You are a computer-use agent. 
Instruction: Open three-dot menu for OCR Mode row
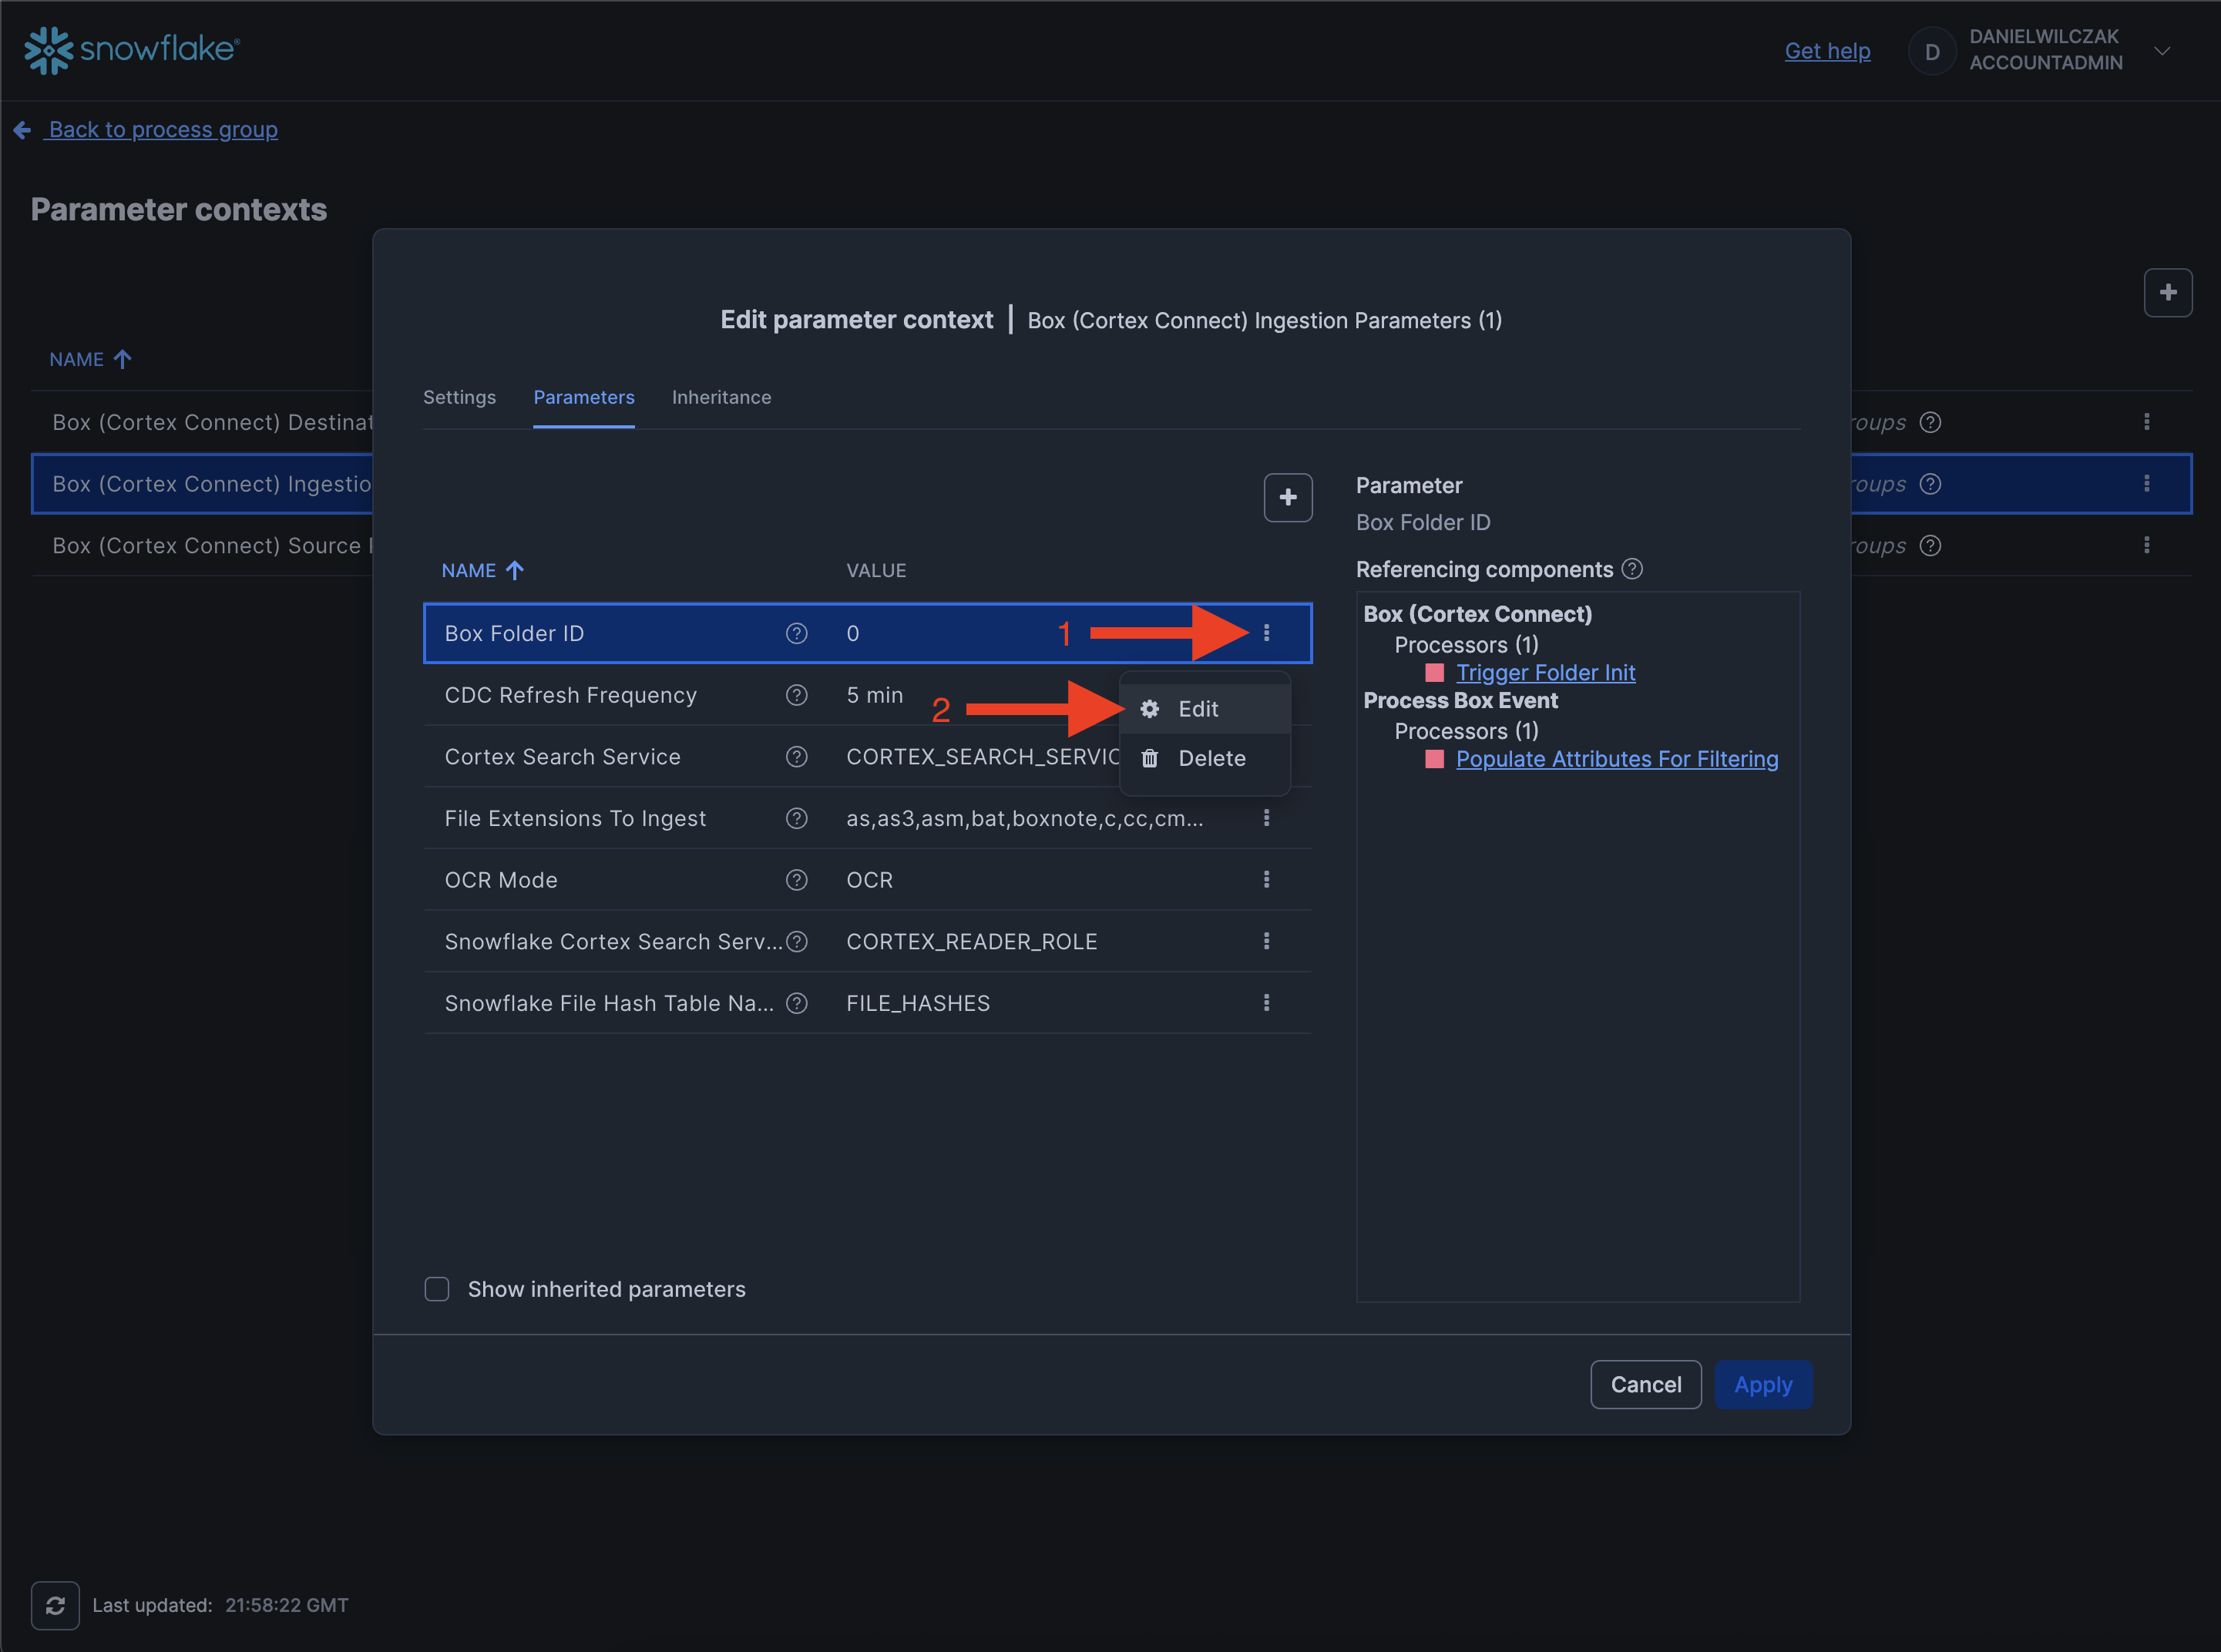[1266, 879]
